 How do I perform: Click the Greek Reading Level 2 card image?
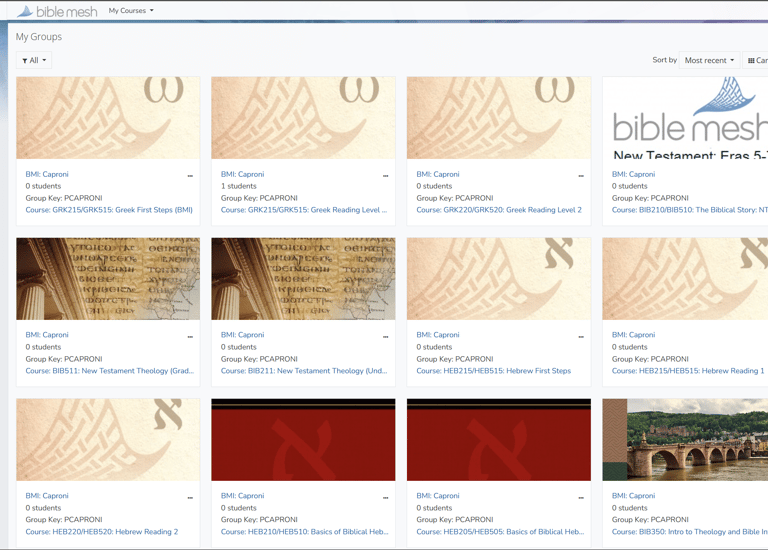point(499,118)
